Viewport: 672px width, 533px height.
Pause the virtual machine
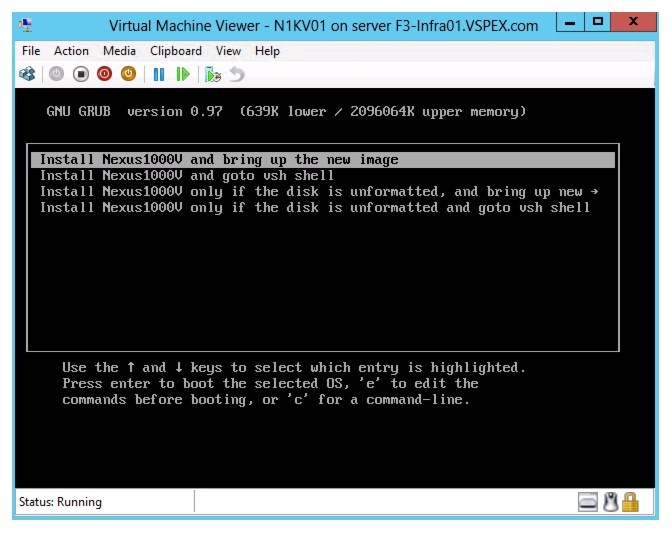coord(159,75)
